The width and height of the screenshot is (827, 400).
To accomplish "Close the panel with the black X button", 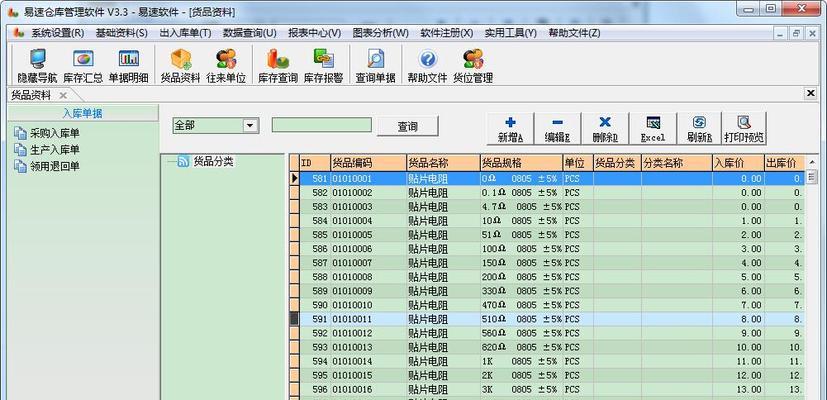I will [x=811, y=93].
